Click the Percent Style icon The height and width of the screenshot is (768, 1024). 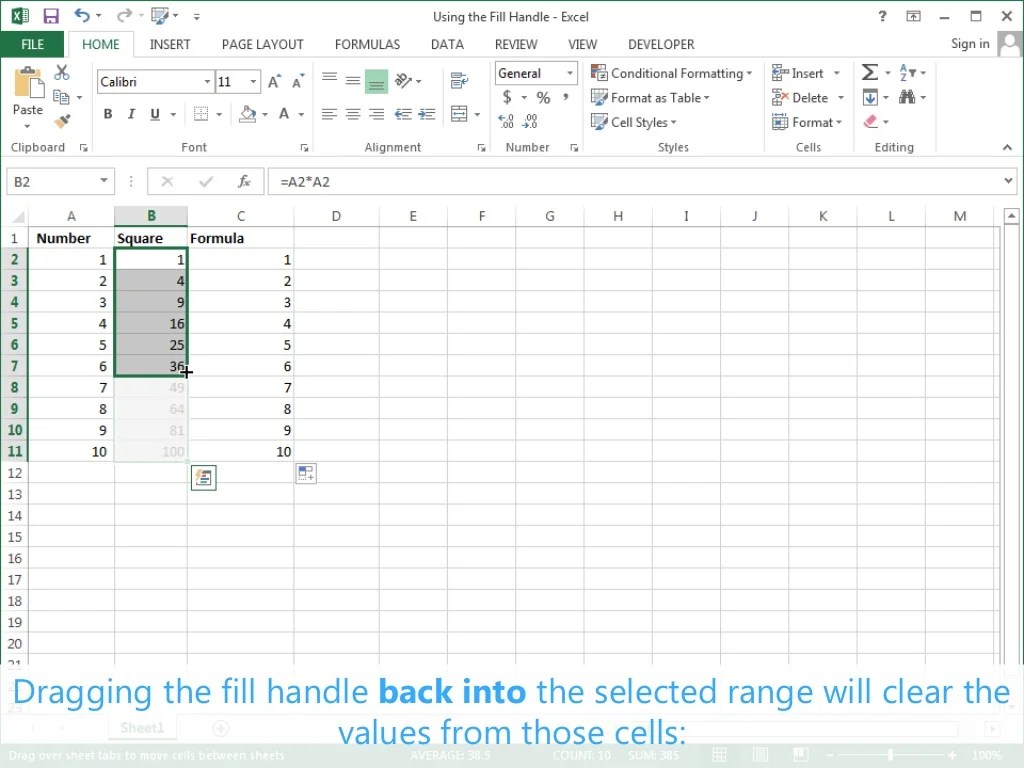point(543,97)
